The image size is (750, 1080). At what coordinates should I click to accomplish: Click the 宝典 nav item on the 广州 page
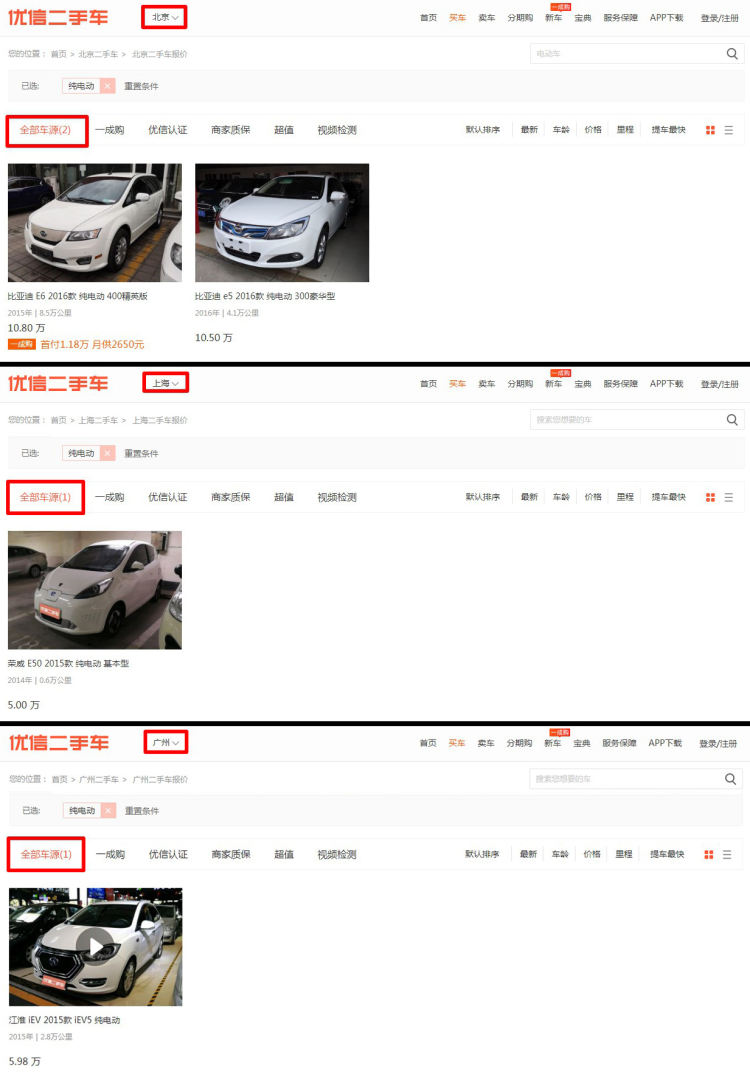coord(582,743)
